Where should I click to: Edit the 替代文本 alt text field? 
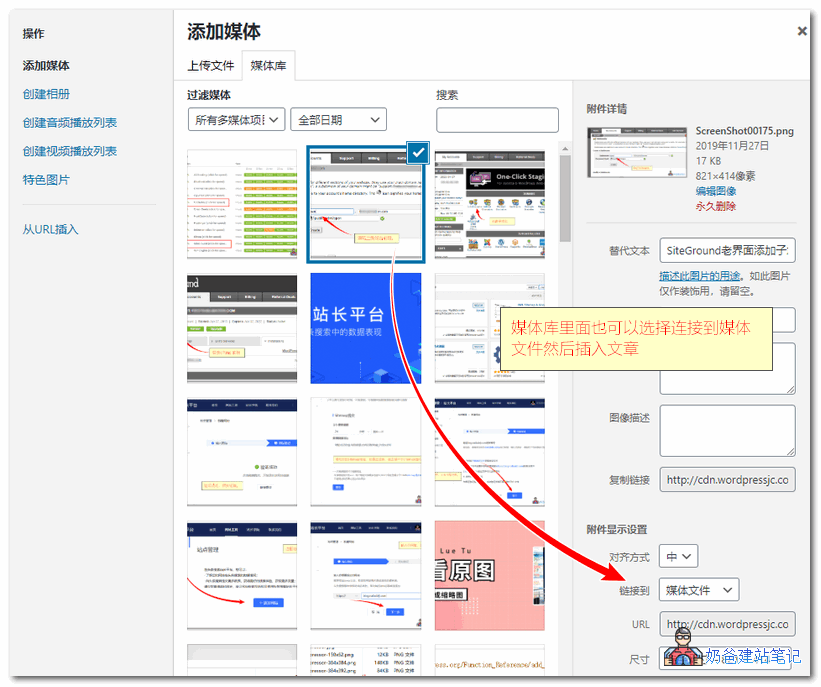click(727, 250)
